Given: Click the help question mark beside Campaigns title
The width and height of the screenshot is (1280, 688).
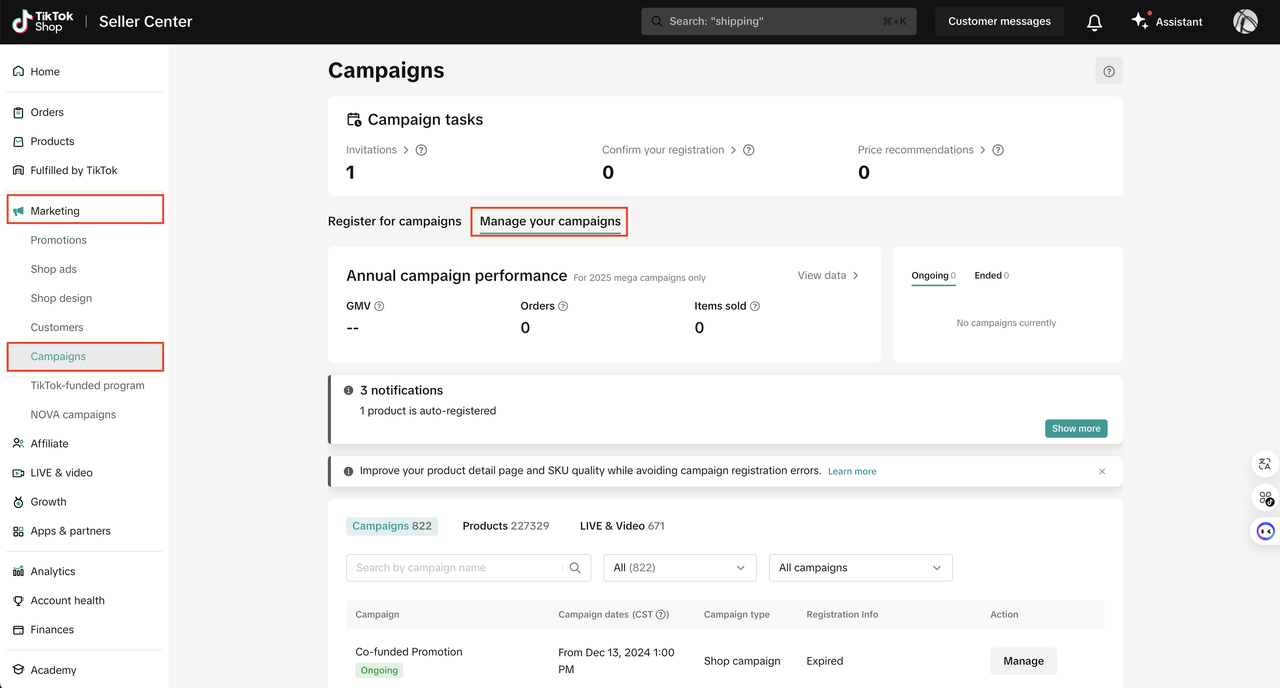Looking at the screenshot, I should 1109,71.
